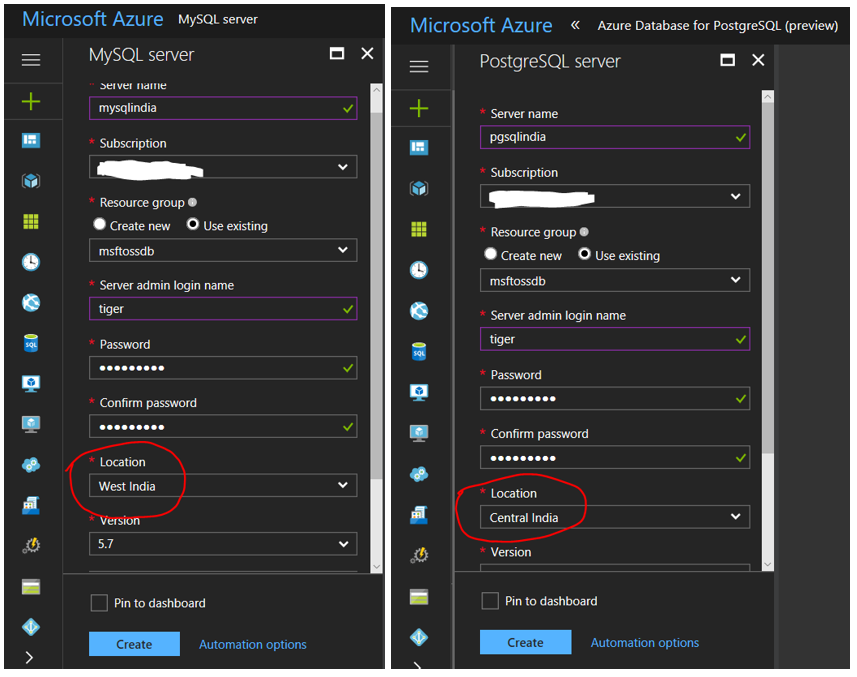
Task: Select the green grid icon in MySQL portal sidebar
Action: coord(31,222)
